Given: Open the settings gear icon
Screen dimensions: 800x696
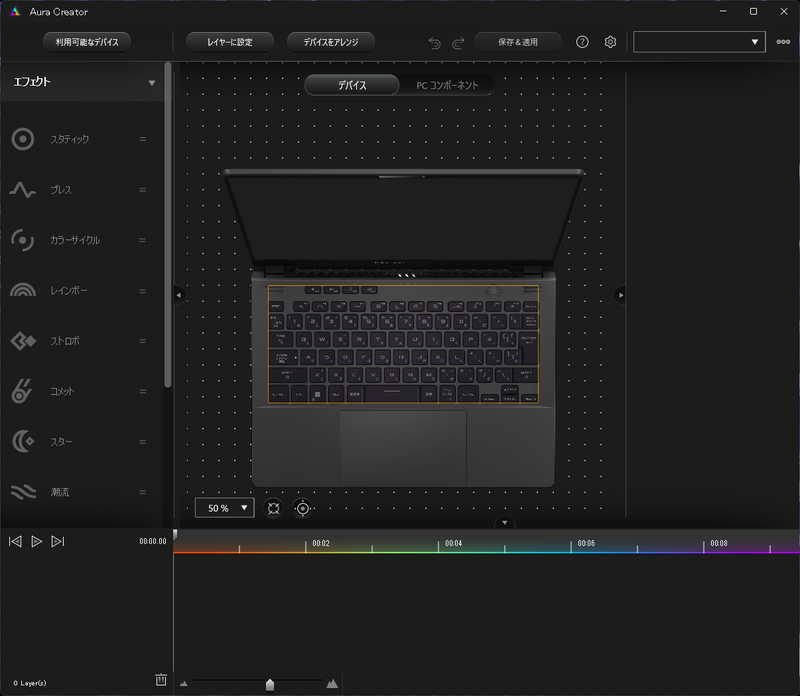Looking at the screenshot, I should (610, 42).
